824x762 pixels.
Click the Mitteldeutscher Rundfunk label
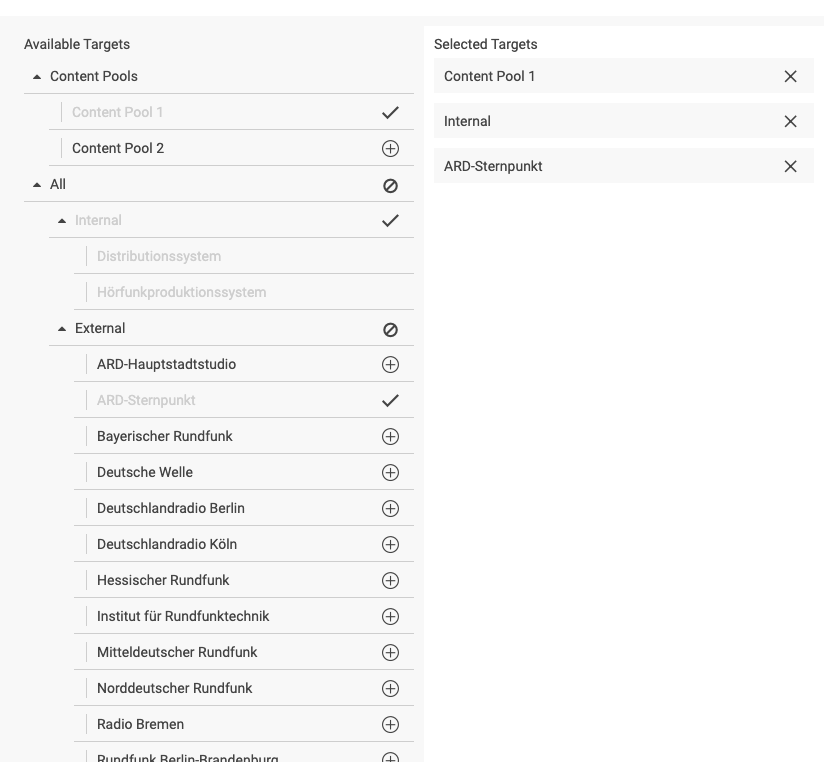click(x=177, y=652)
